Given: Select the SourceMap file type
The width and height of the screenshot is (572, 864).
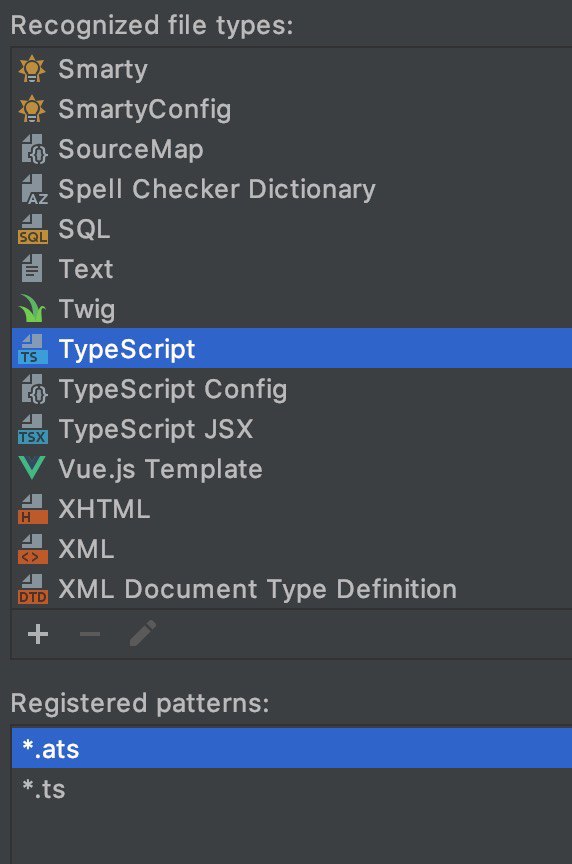Looking at the screenshot, I should [x=292, y=149].
